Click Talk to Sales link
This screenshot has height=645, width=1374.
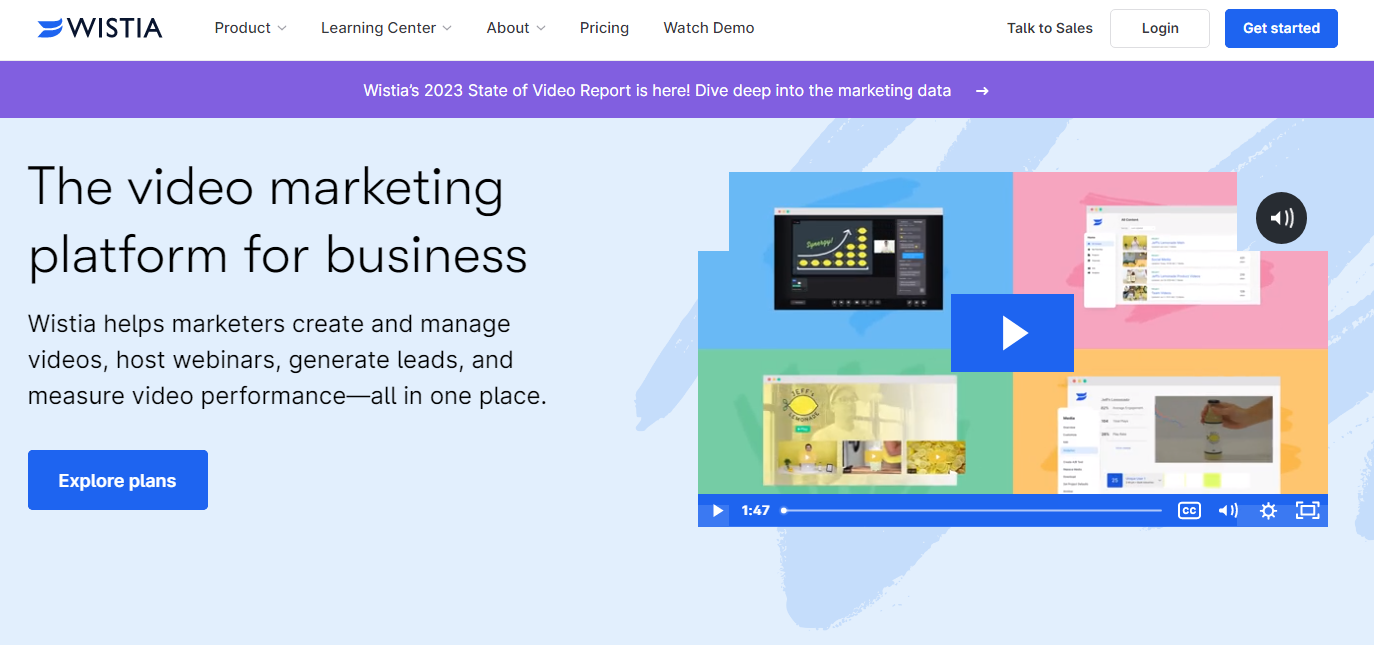[1050, 28]
